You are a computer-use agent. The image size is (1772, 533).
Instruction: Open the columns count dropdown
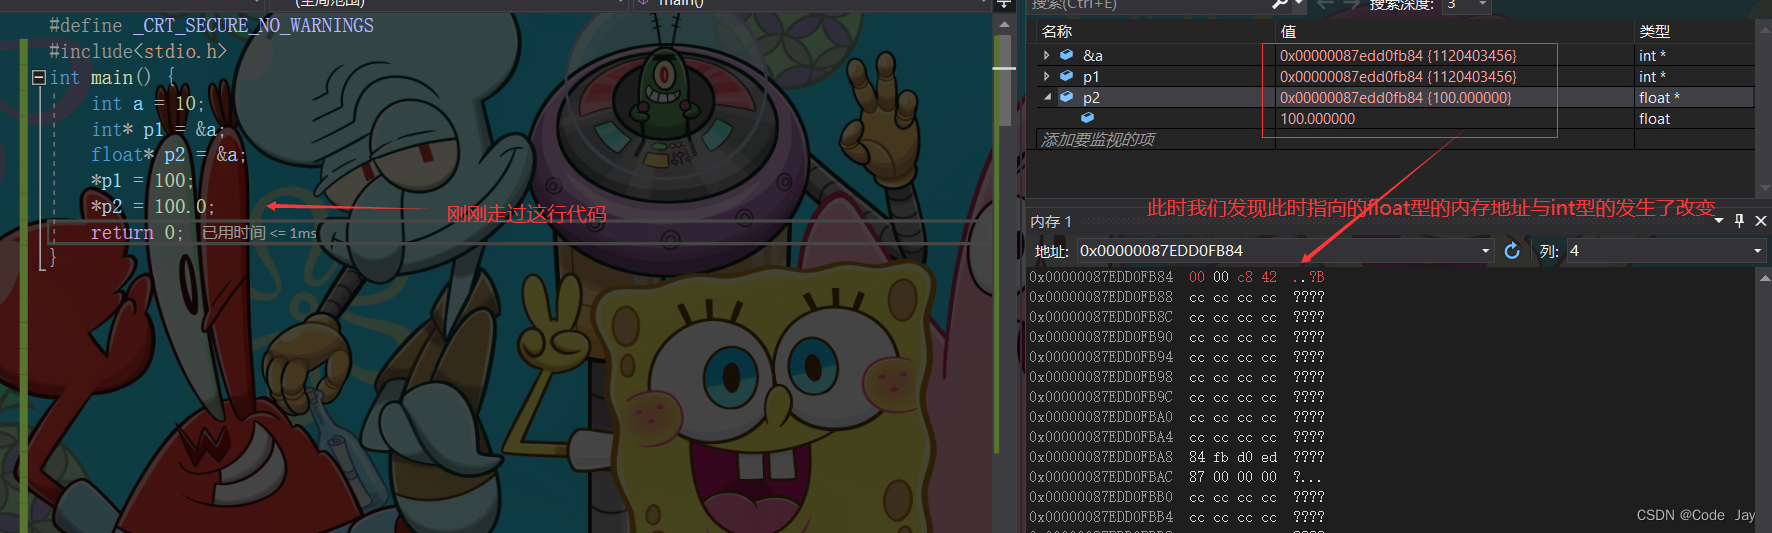click(x=1757, y=251)
